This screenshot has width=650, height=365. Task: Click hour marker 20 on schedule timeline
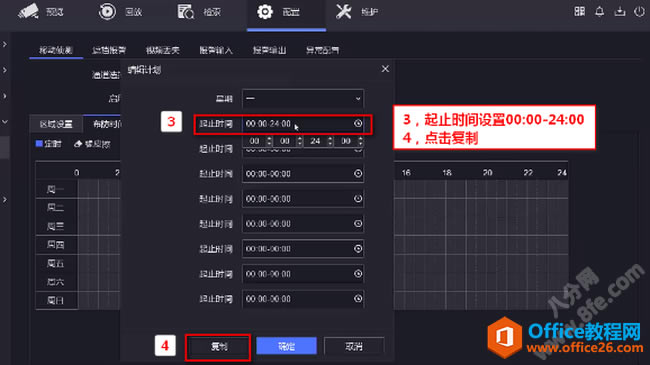click(x=488, y=173)
